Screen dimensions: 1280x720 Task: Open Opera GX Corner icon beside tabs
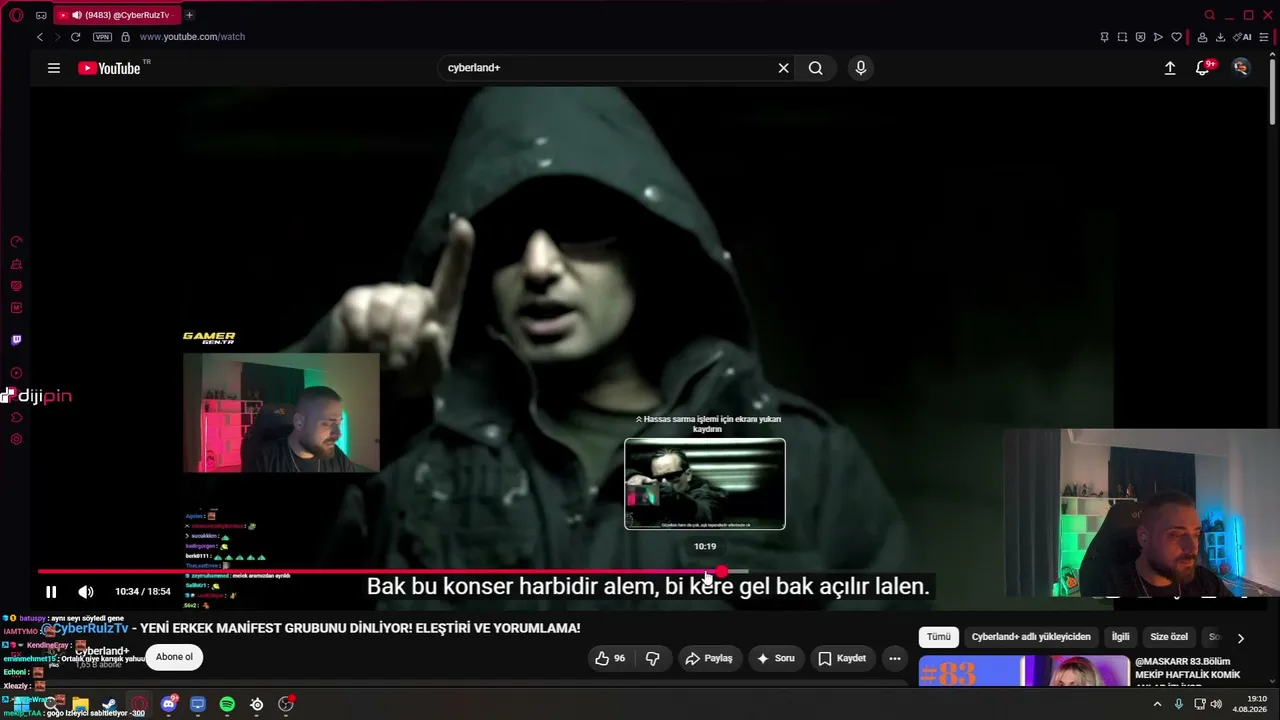pyautogui.click(x=41, y=15)
